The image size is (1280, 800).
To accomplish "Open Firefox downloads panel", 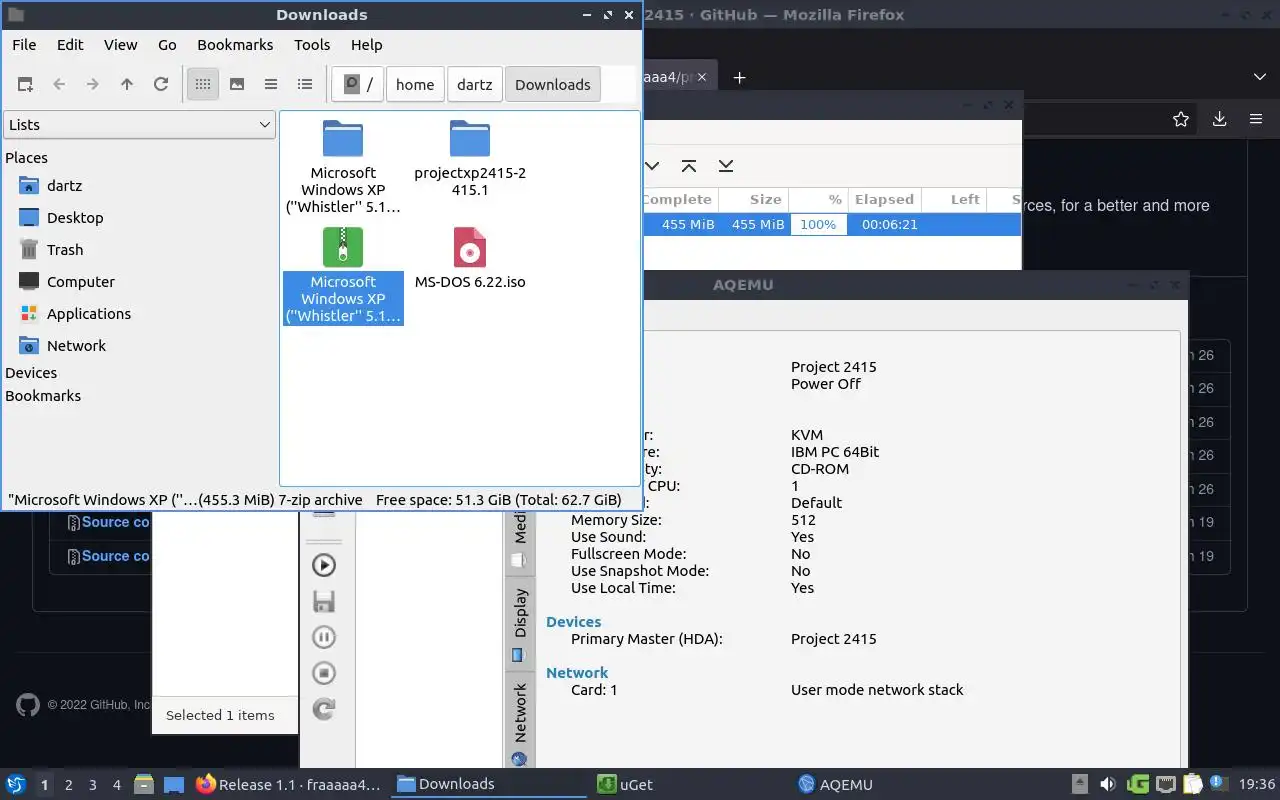I will (1220, 119).
